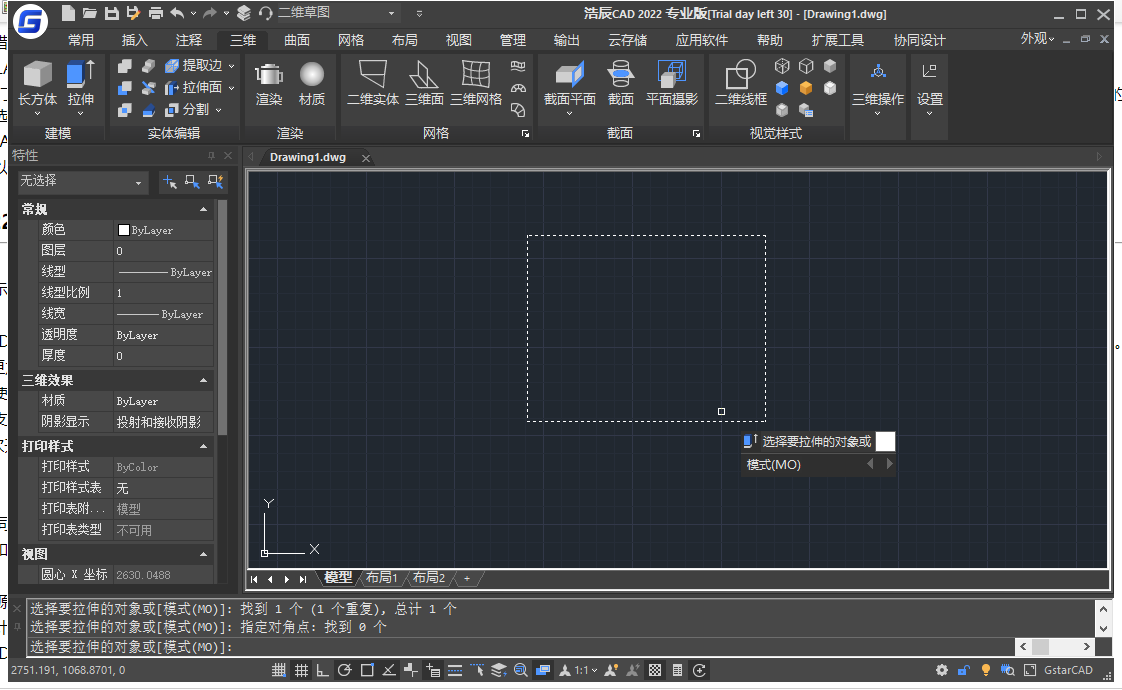The image size is (1122, 690).
Task: Click the first-layout navigation arrow below canvas
Action: pos(254,579)
